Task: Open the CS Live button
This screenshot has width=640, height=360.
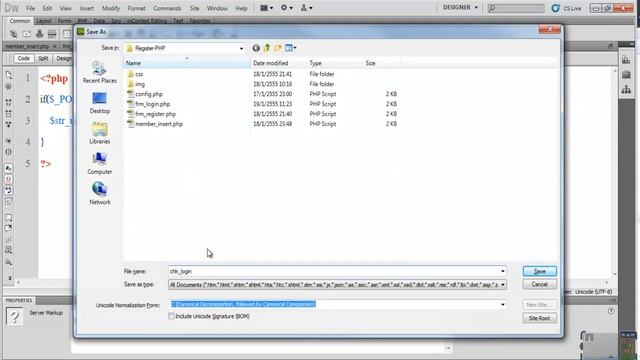Action: pyautogui.click(x=566, y=8)
